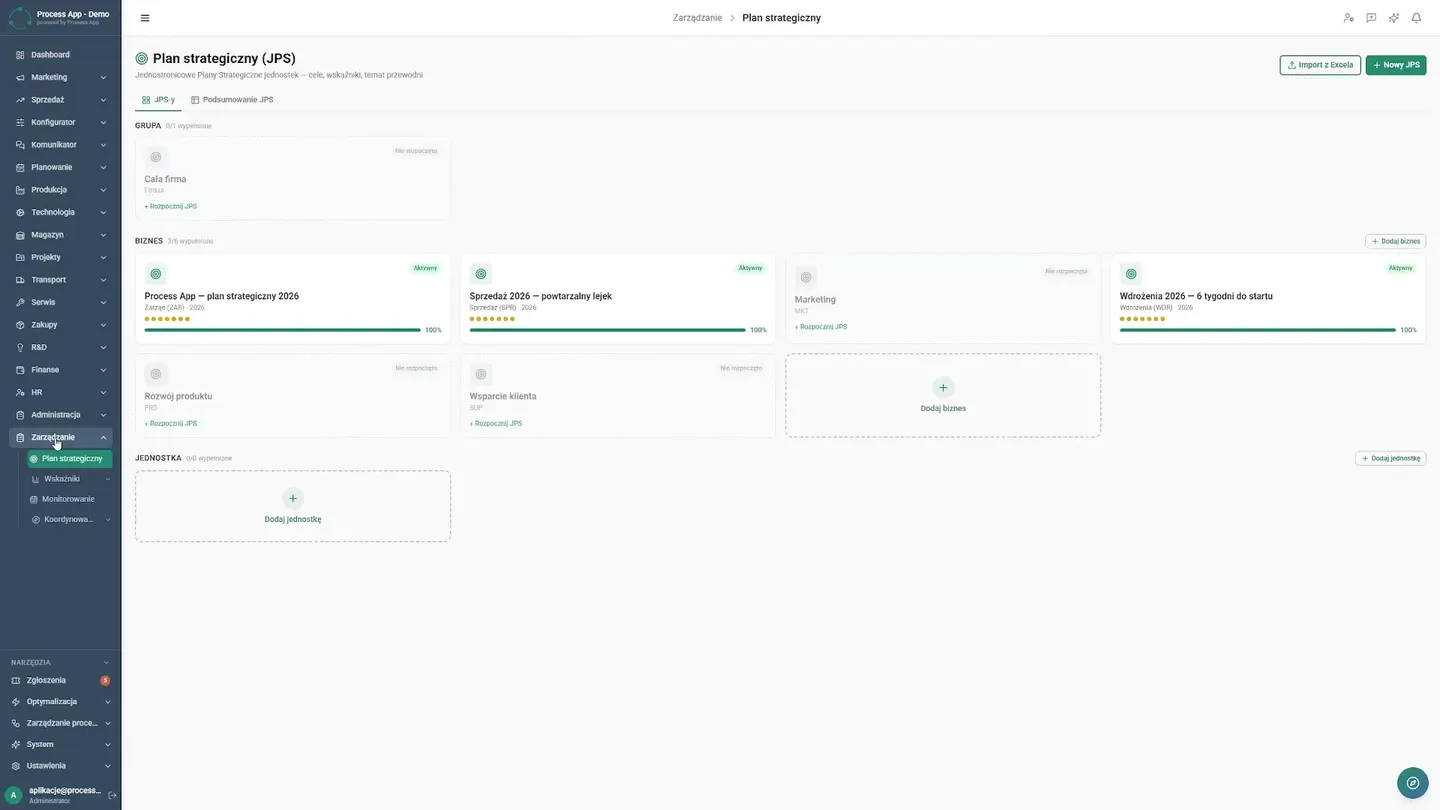
Task: Click the logout icon beside administrator account
Action: click(x=112, y=795)
